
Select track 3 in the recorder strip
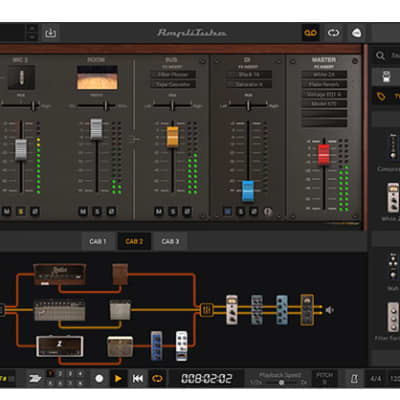tap(70, 374)
